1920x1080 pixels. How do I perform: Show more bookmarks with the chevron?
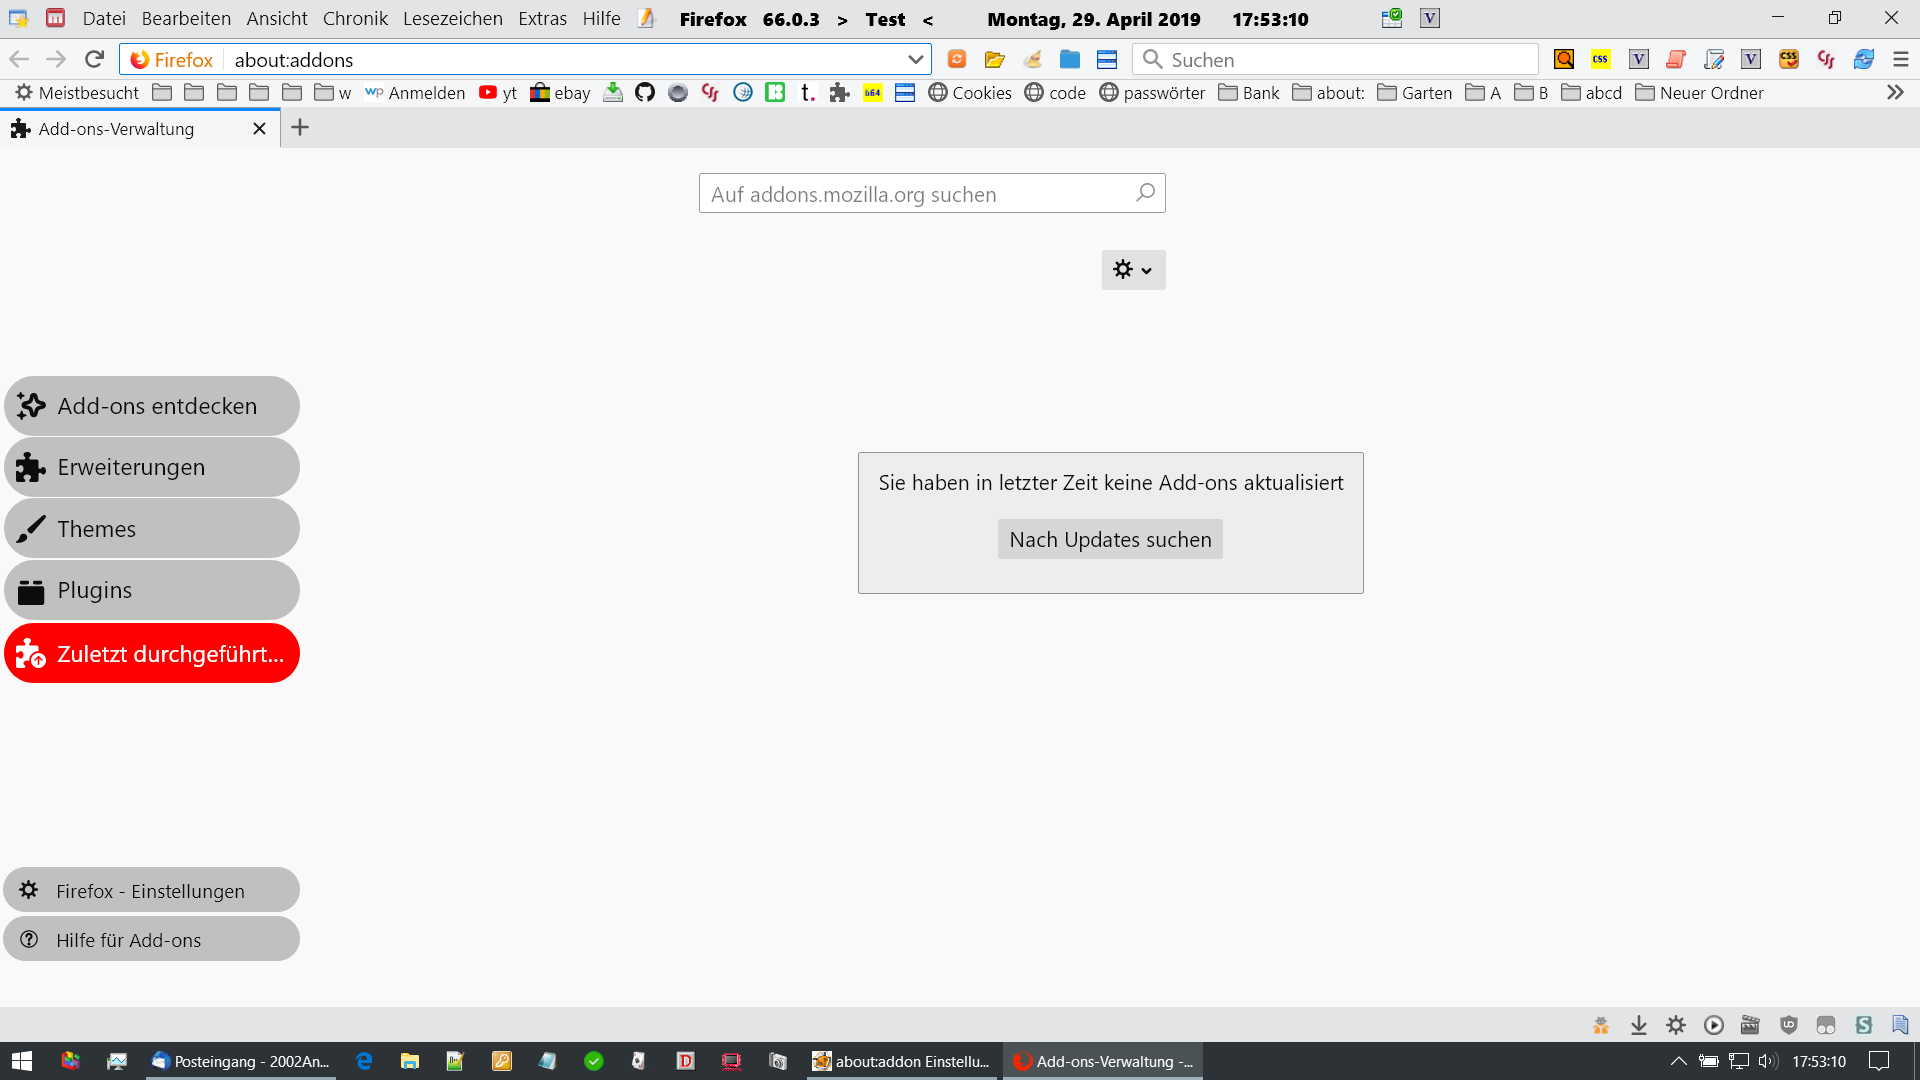(1894, 93)
